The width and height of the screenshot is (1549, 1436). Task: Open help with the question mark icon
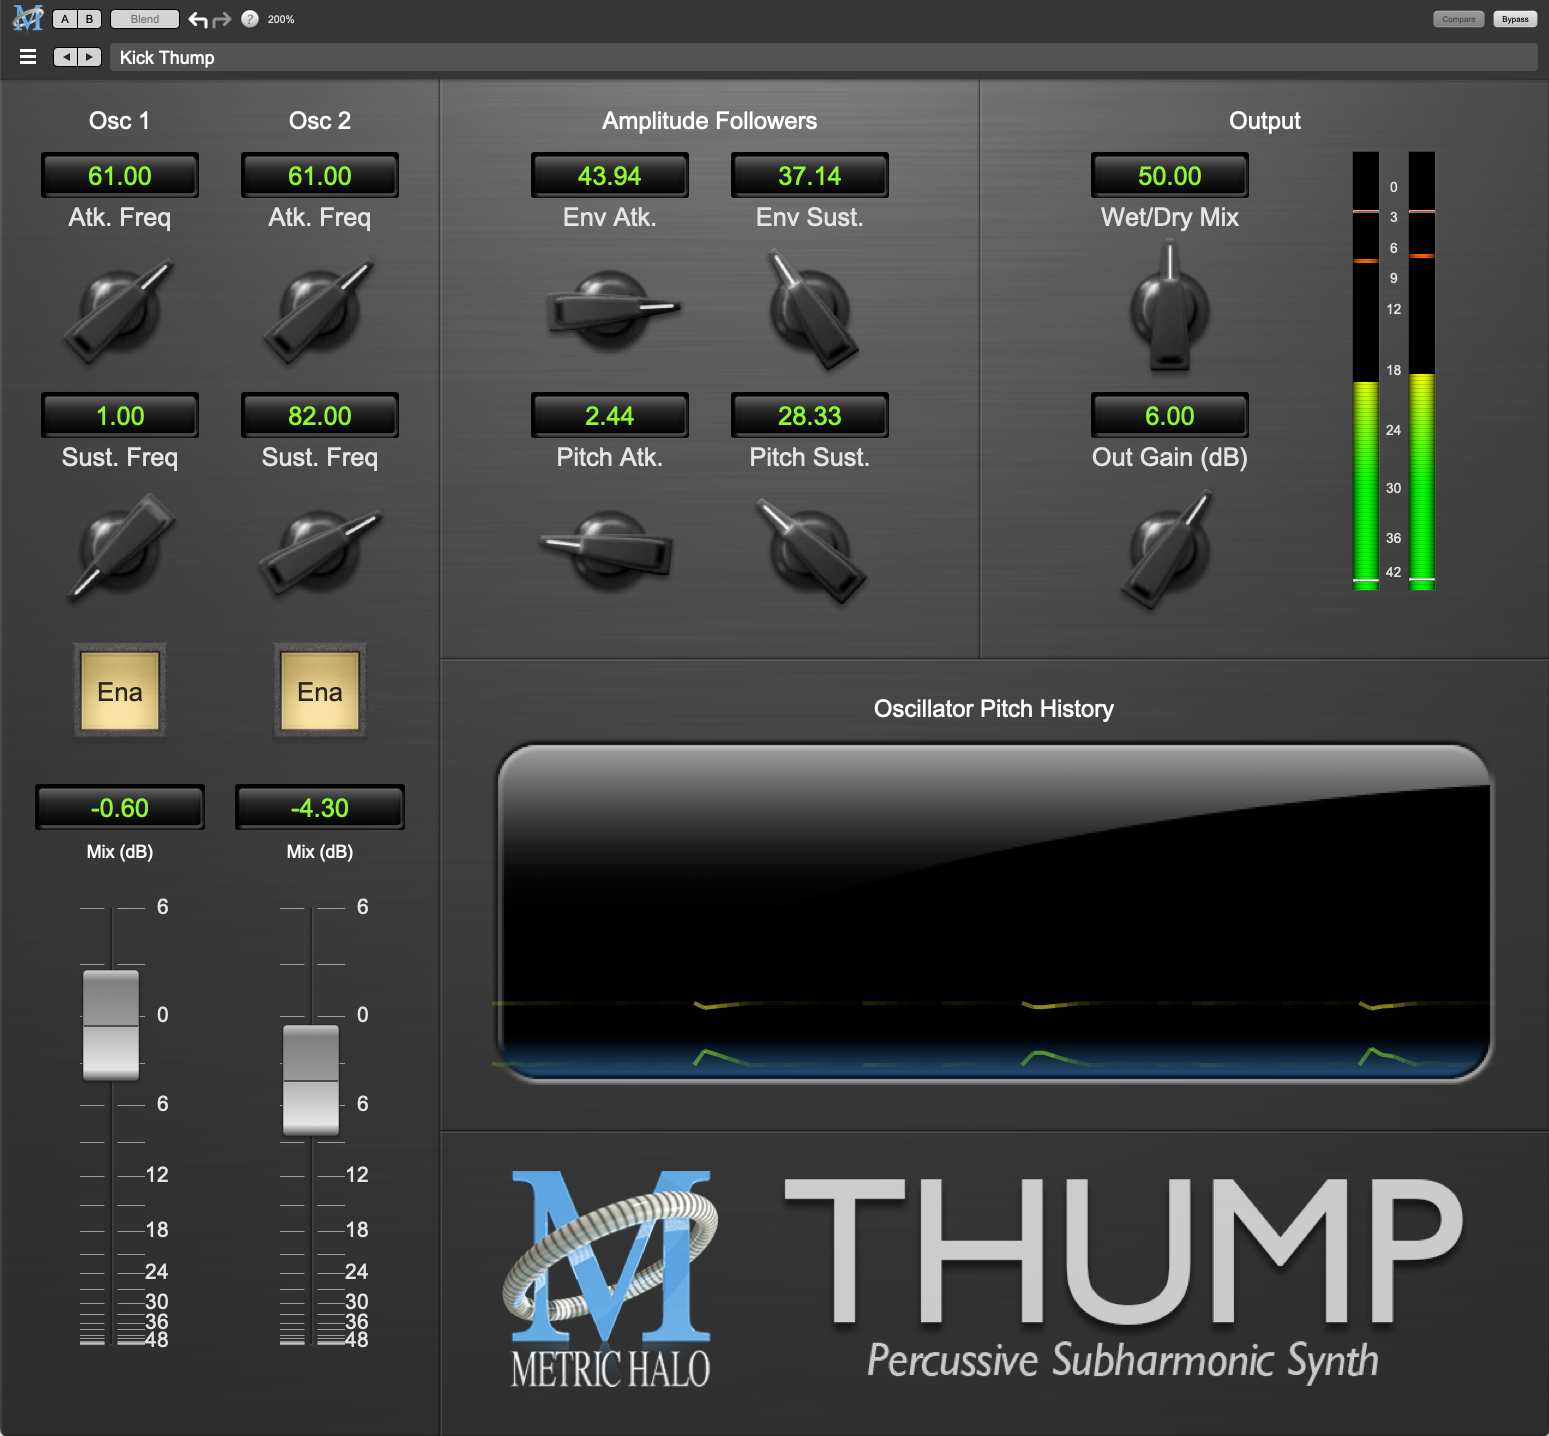250,19
